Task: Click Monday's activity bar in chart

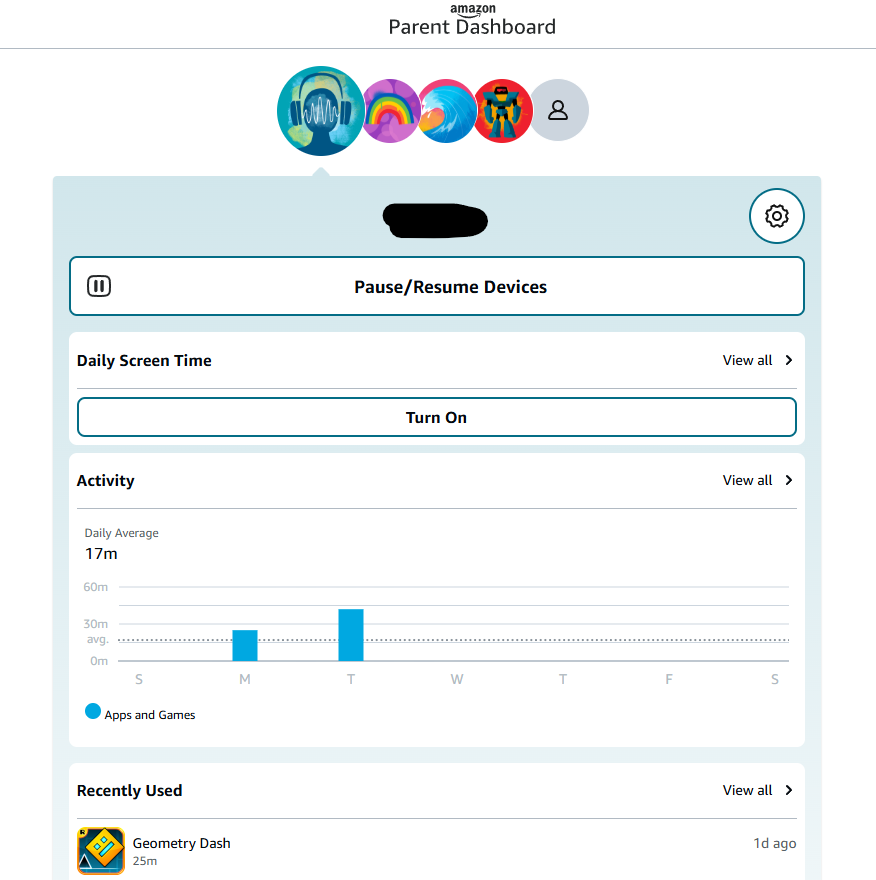Action: point(245,645)
